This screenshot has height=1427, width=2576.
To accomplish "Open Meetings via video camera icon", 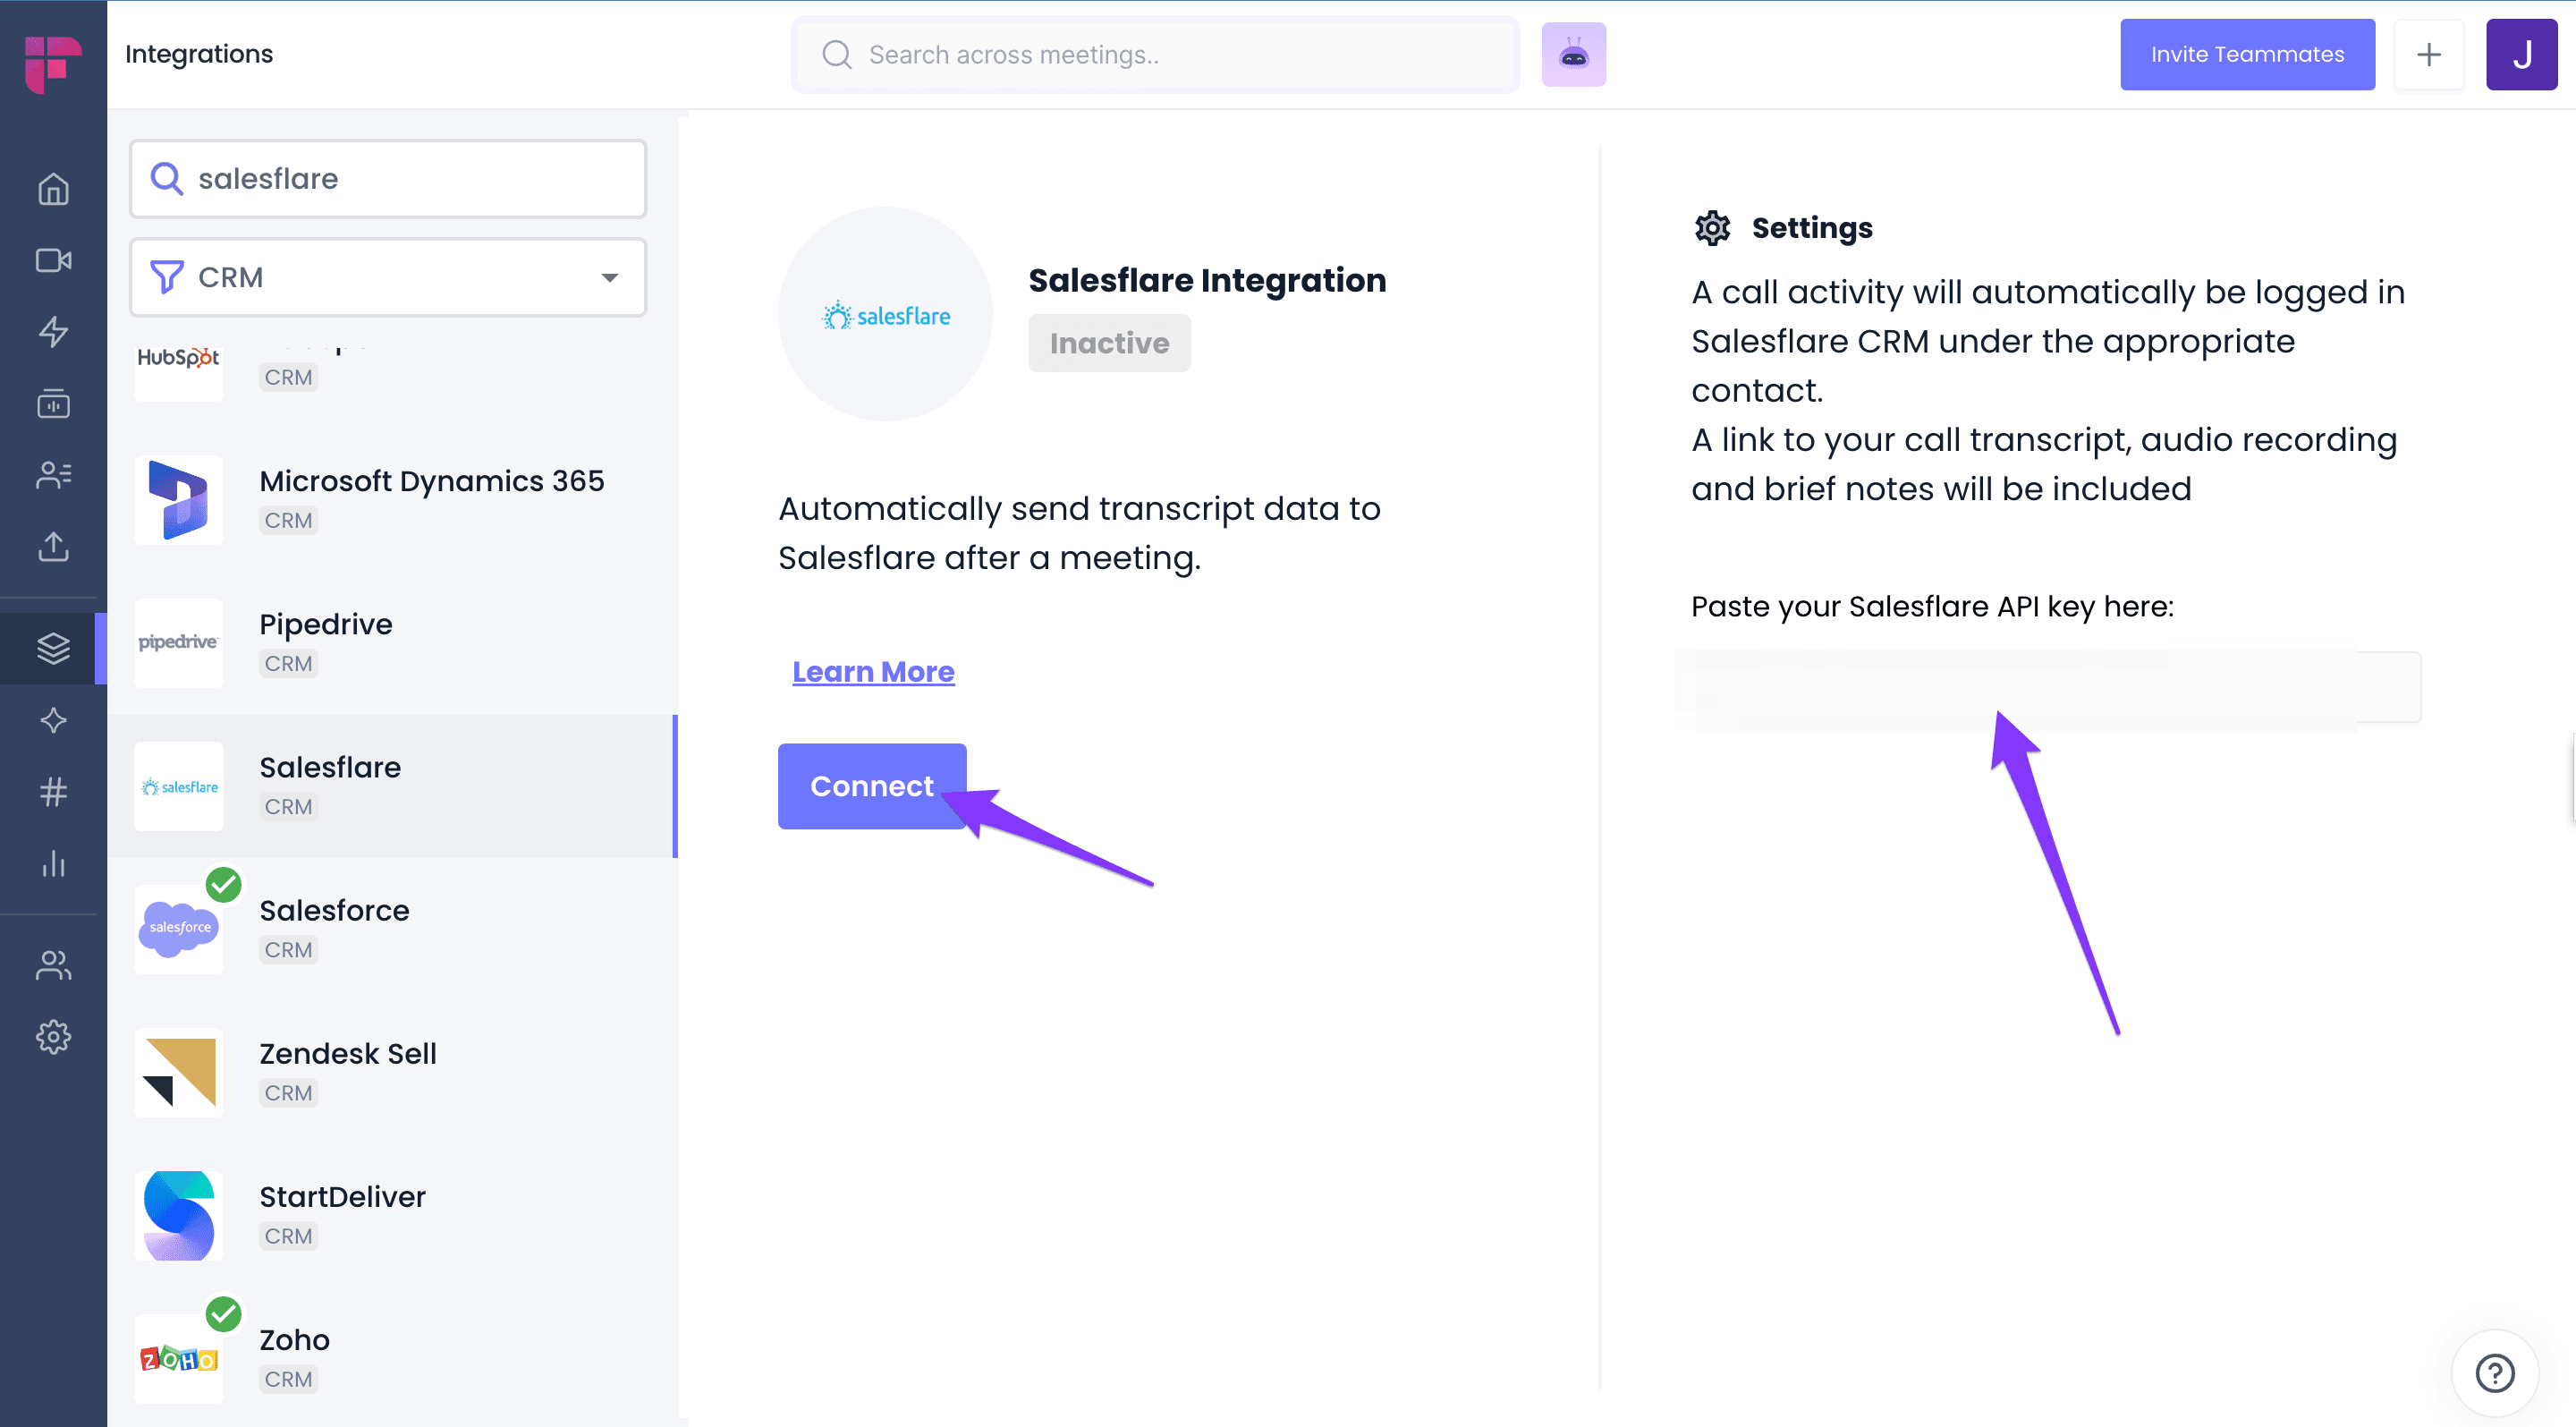I will [53, 260].
